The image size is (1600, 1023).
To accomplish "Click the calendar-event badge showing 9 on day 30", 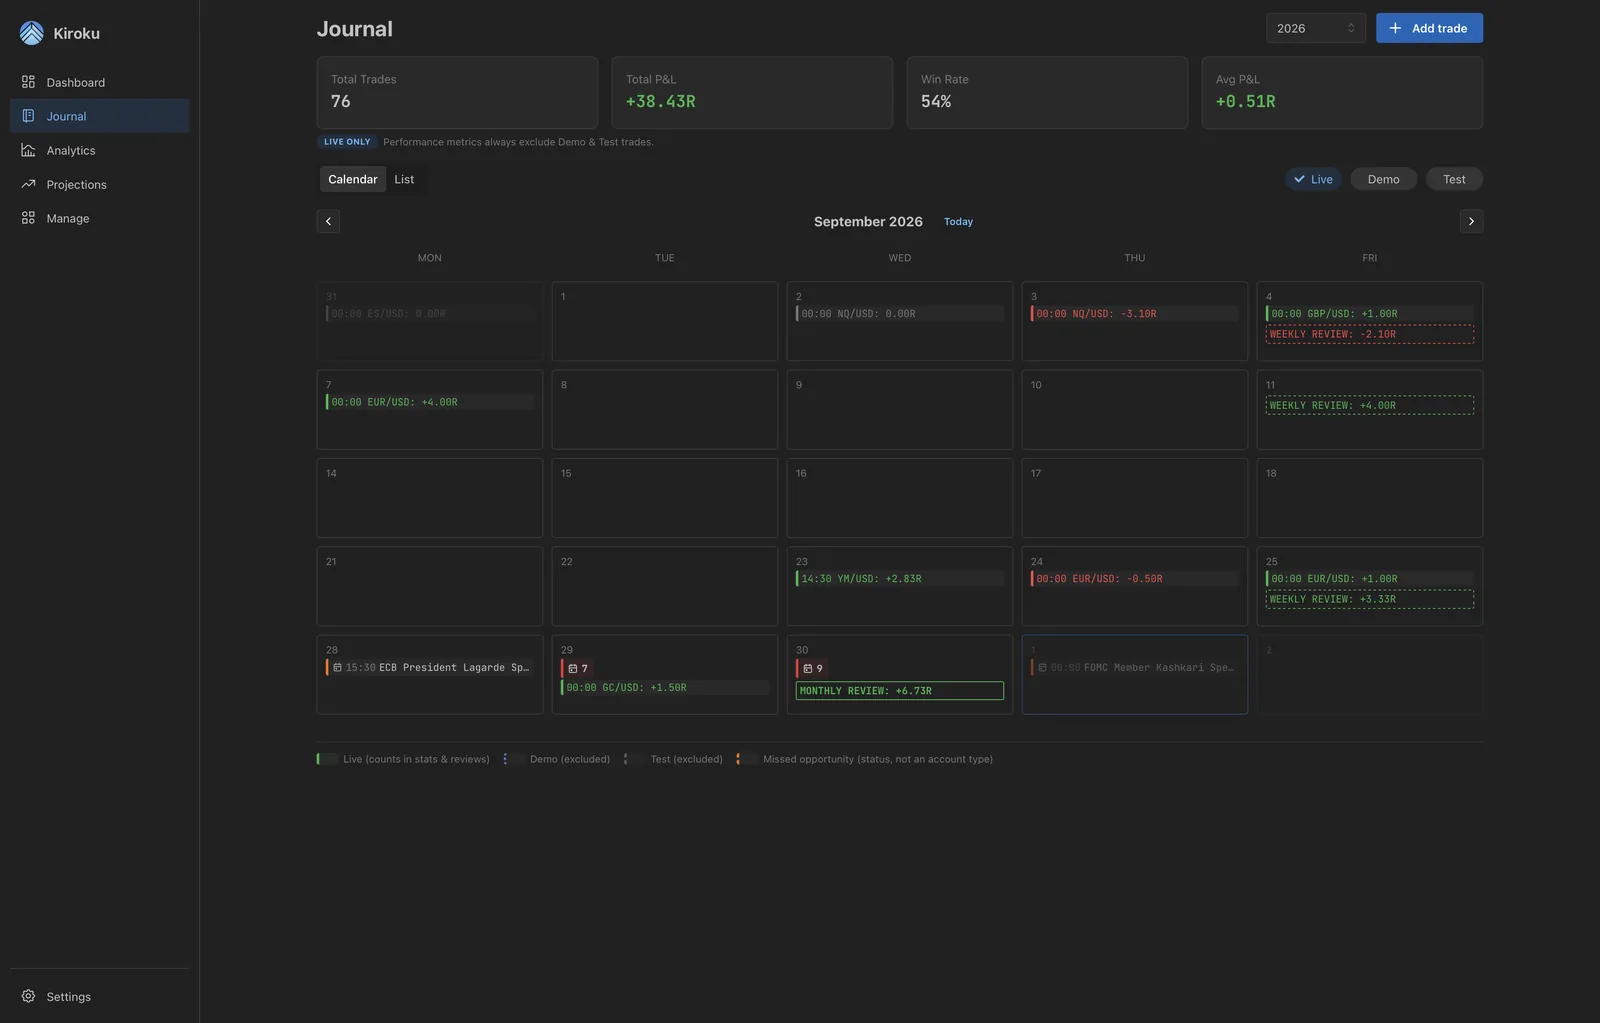I will coord(813,668).
